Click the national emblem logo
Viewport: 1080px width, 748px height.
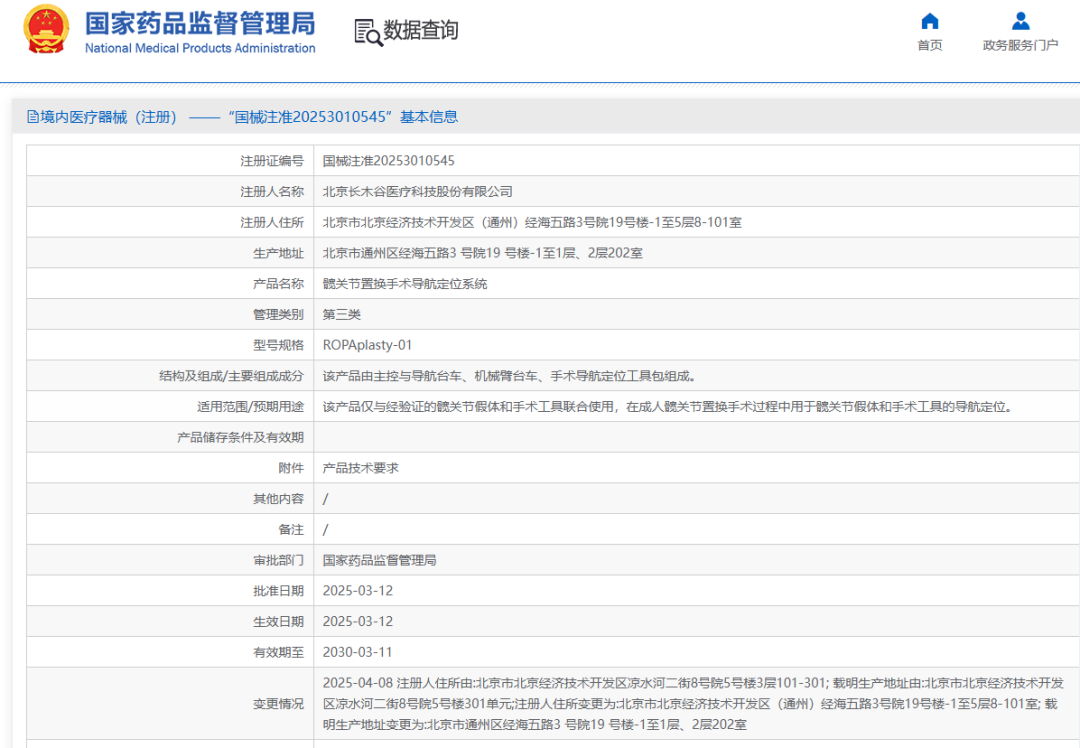[x=46, y=29]
